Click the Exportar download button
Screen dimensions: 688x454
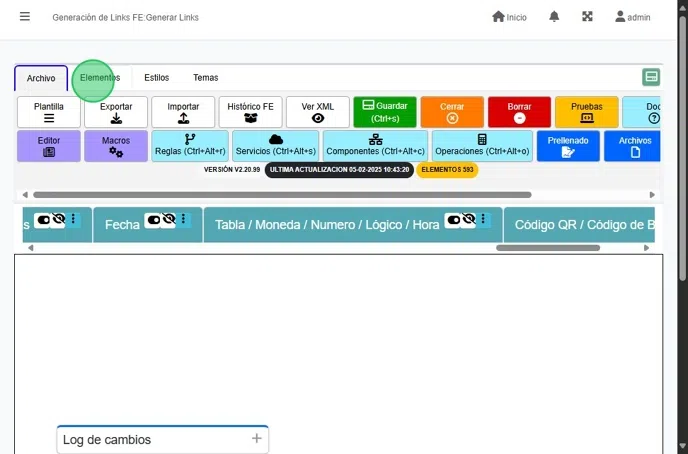pyautogui.click(x=116, y=112)
